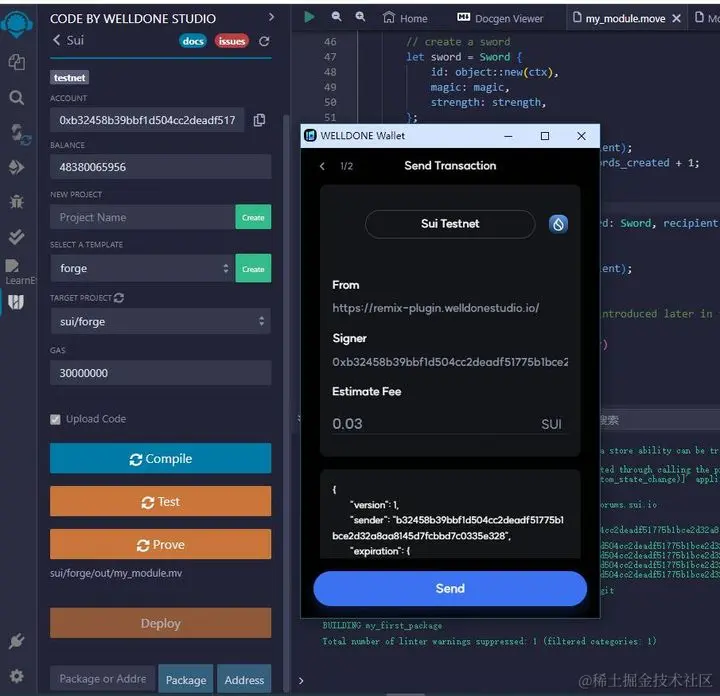The height and width of the screenshot is (696, 720).
Task: Go back from Sui panel
Action: coord(56,40)
